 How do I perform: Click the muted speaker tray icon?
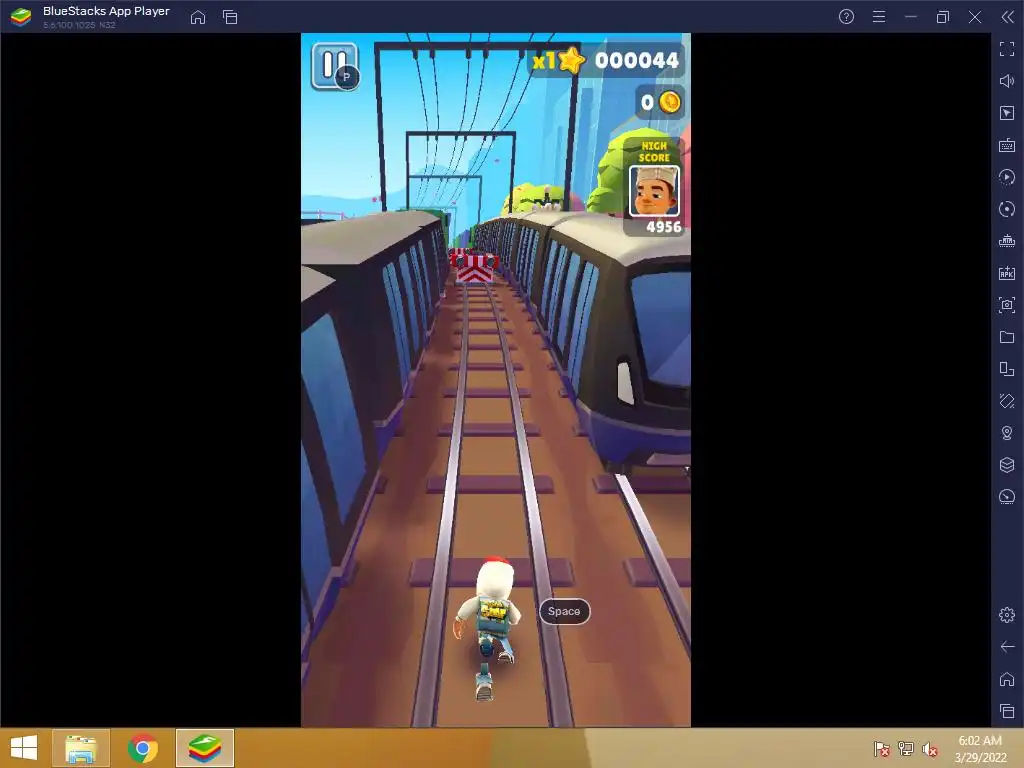(x=929, y=748)
